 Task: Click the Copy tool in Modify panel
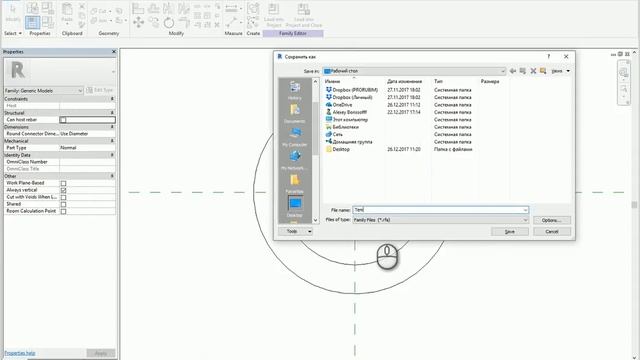tap(154, 22)
